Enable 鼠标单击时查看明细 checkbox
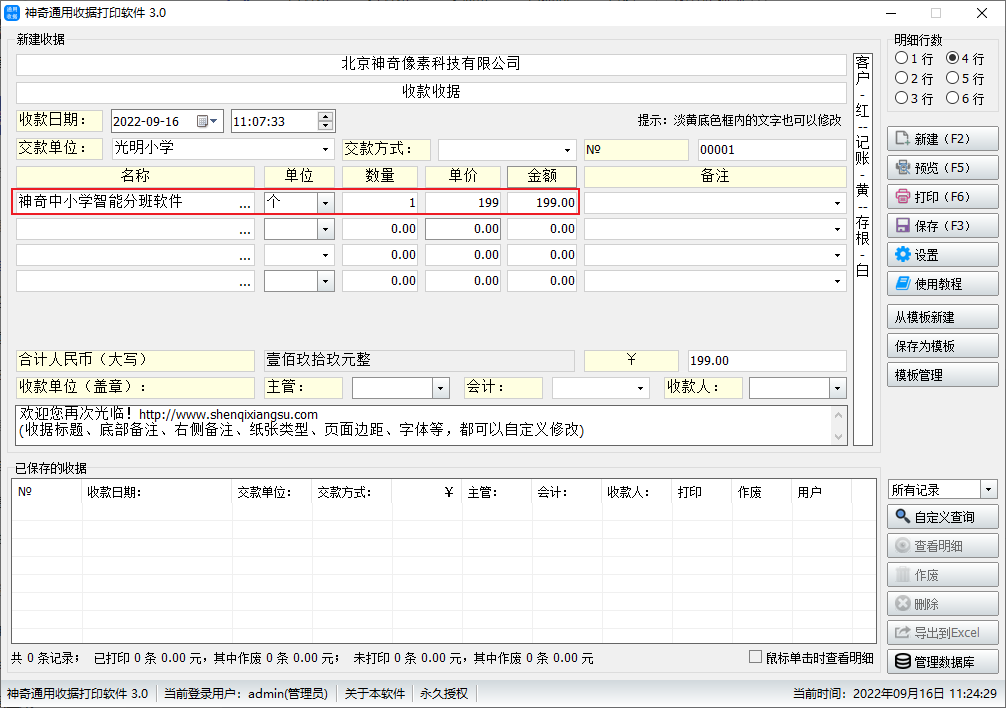The width and height of the screenshot is (1006, 708). (757, 658)
